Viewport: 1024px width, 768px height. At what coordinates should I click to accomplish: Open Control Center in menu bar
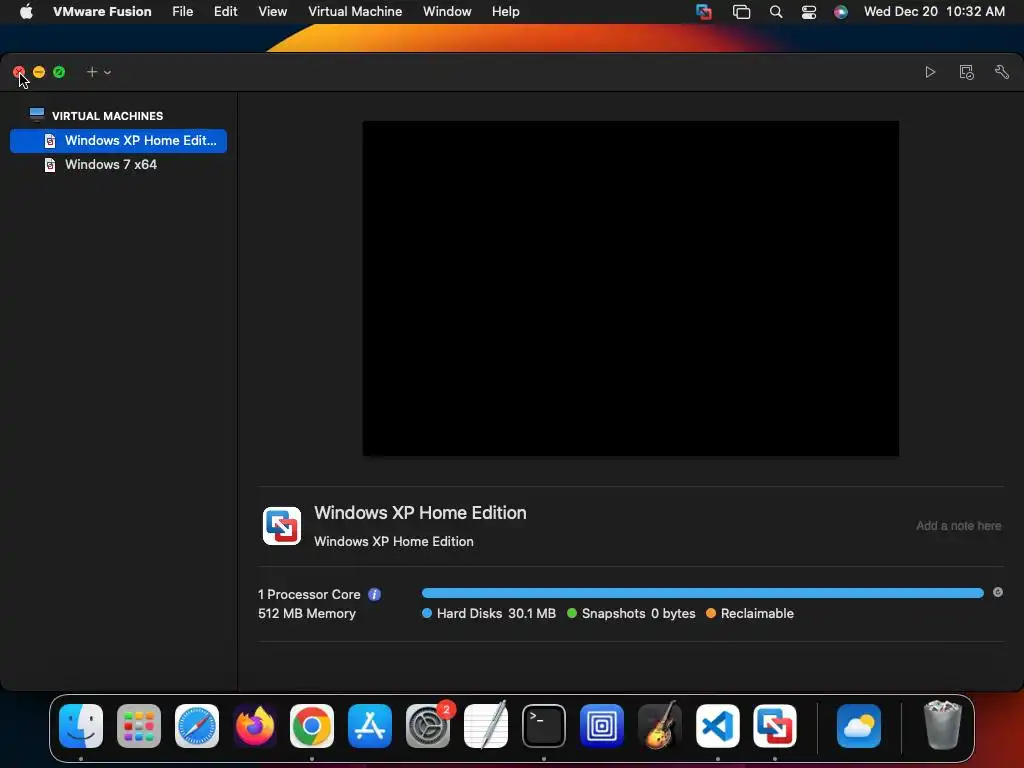(808, 12)
